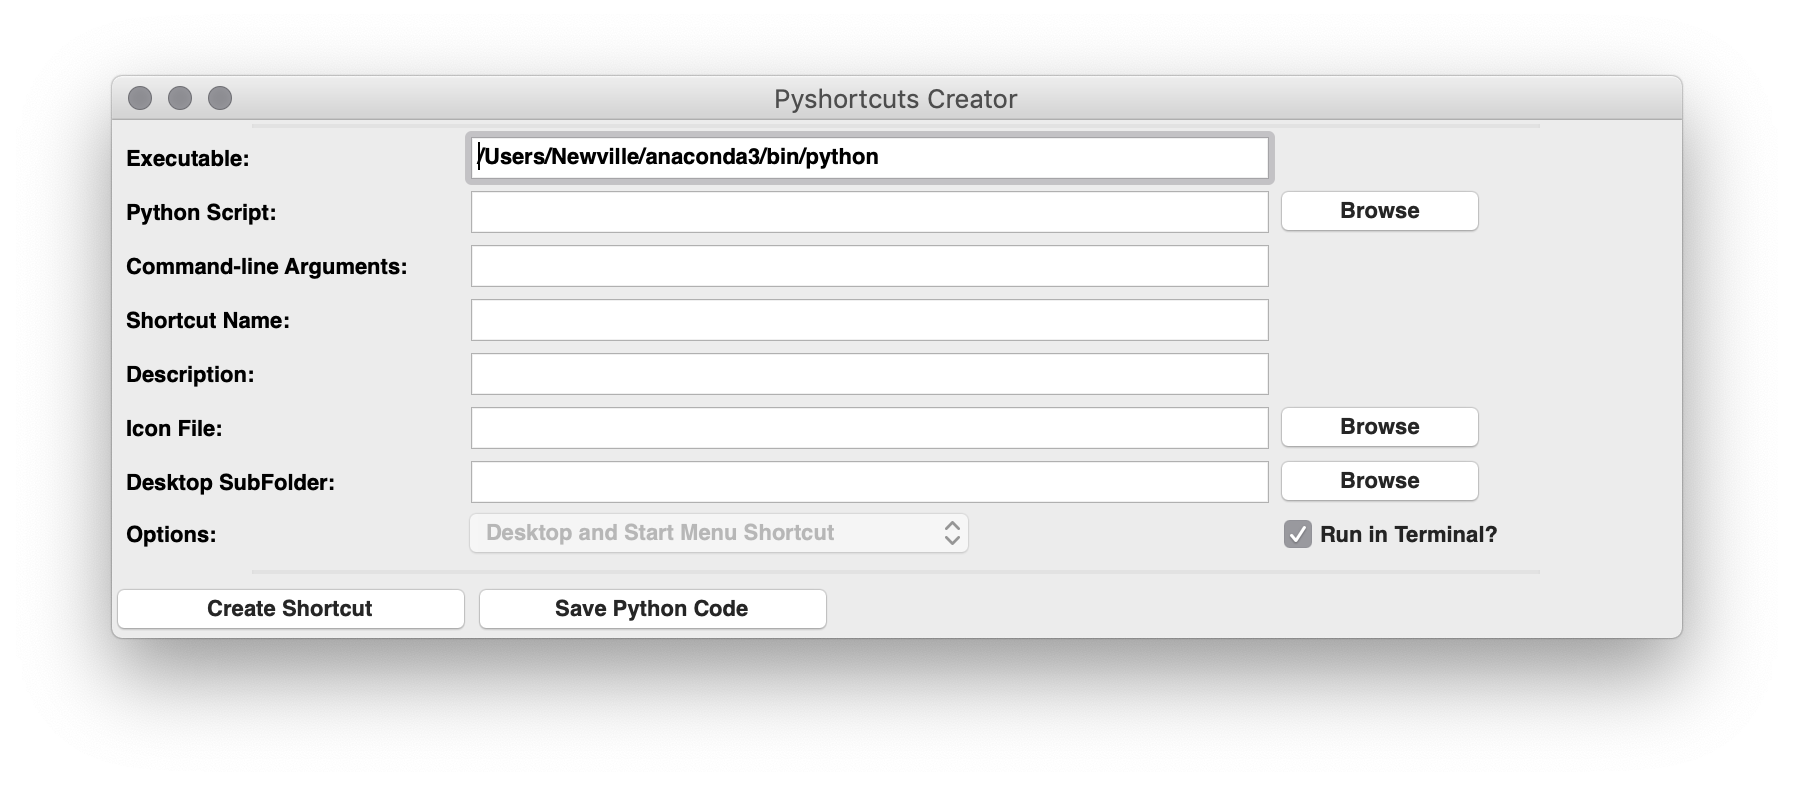This screenshot has width=1794, height=786.
Task: Click the Python Script: label
Action: (x=201, y=213)
